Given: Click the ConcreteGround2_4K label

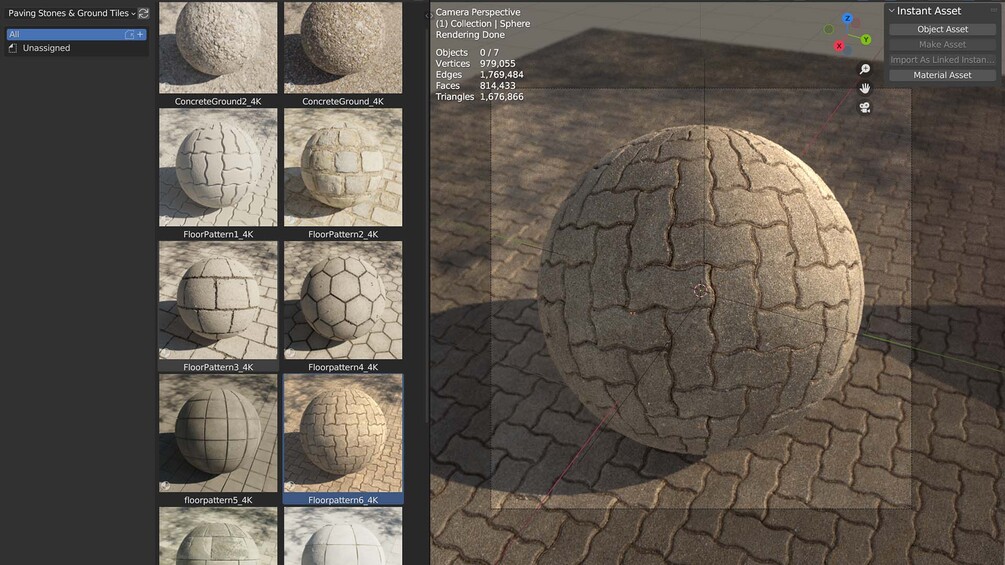Looking at the screenshot, I should 218,101.
